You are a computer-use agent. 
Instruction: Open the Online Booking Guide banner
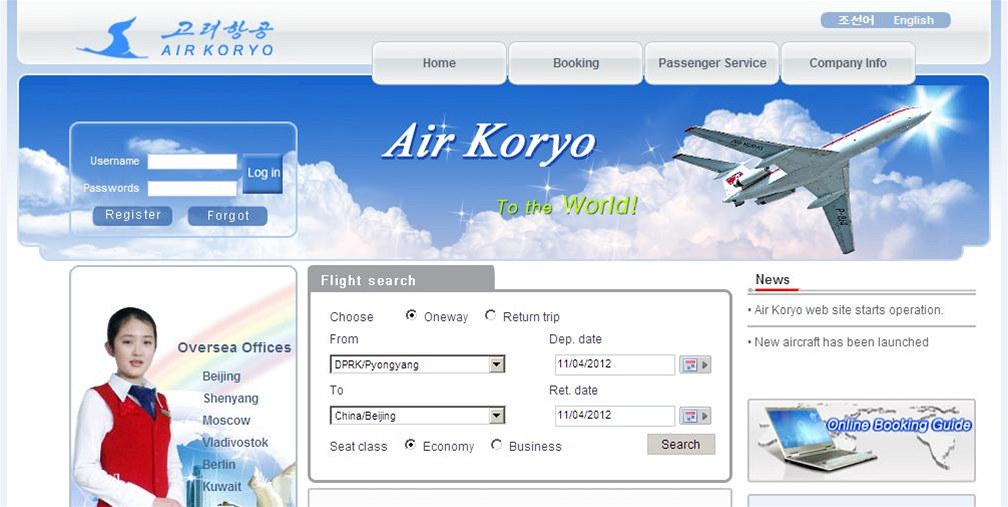click(861, 440)
